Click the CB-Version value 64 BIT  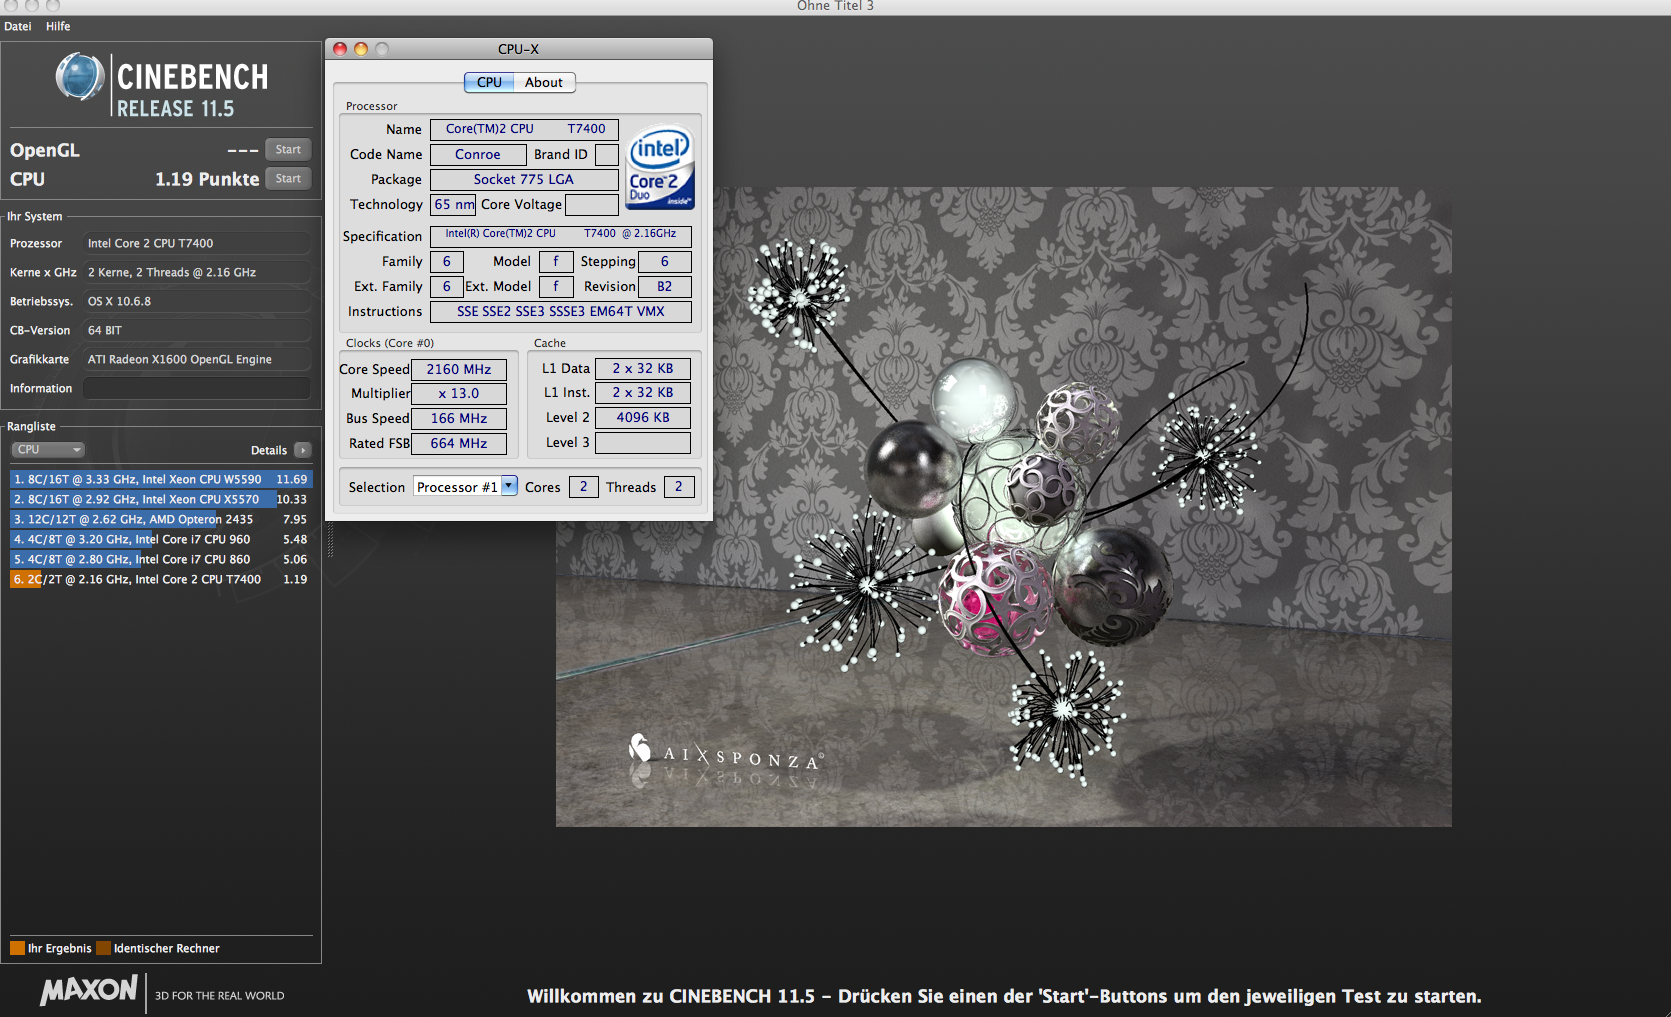[197, 330]
